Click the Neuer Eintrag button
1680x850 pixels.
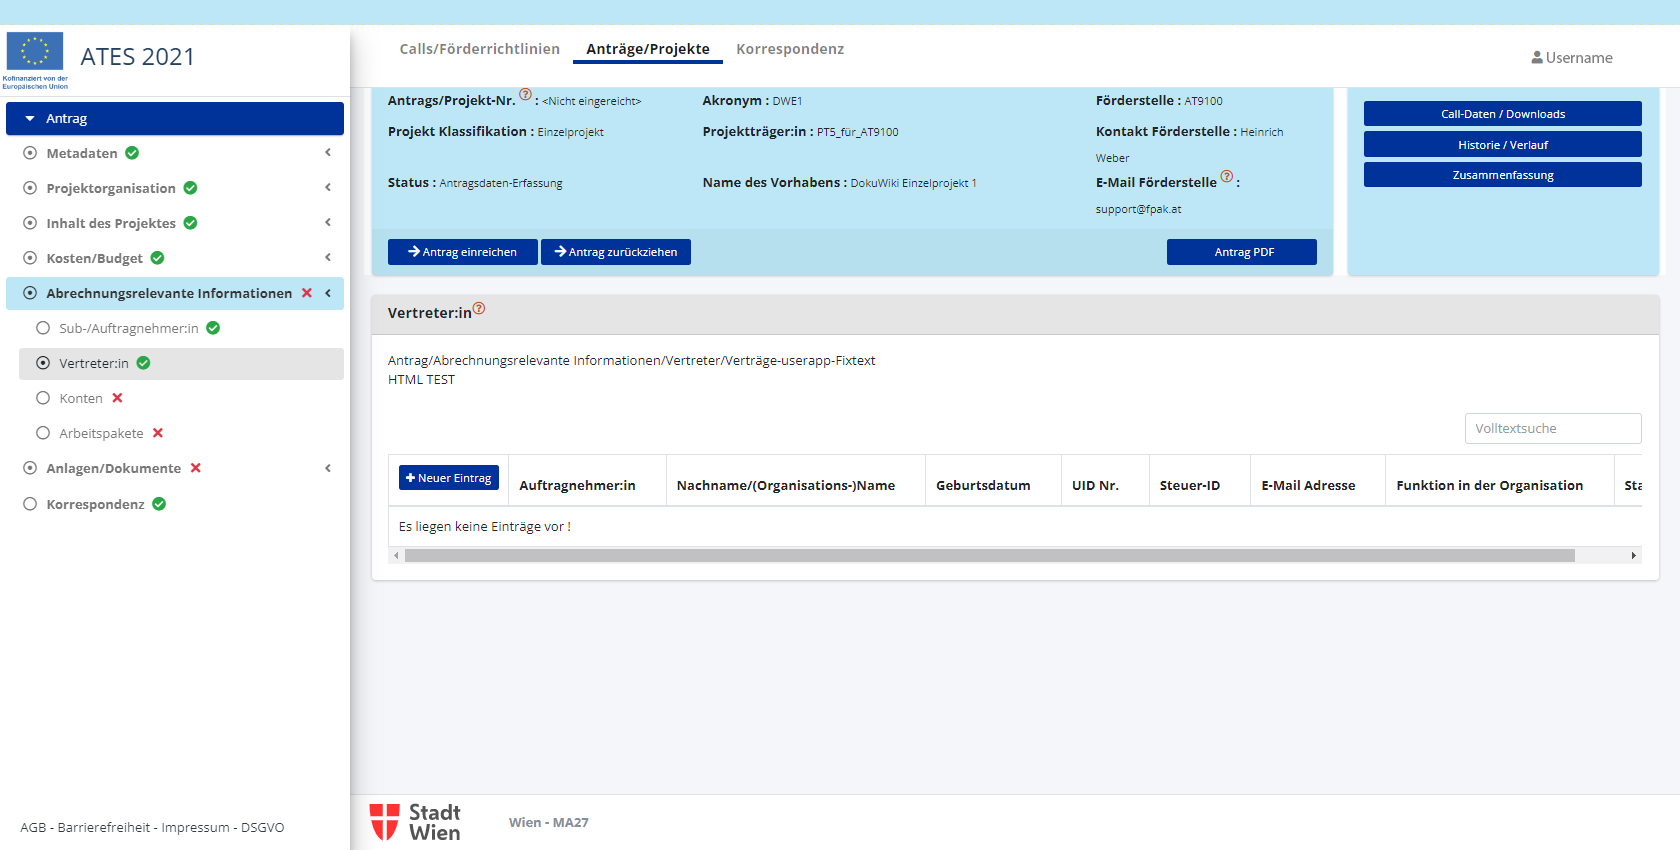[x=448, y=478]
